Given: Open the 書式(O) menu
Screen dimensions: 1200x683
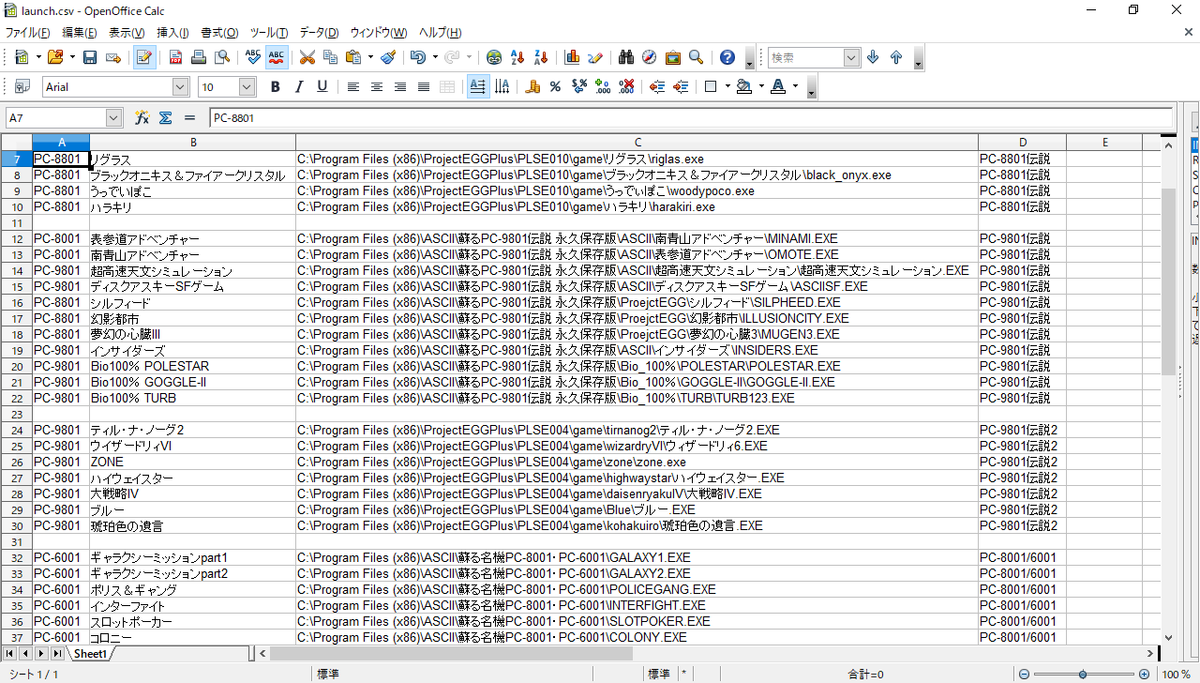Looking at the screenshot, I should coord(219,33).
